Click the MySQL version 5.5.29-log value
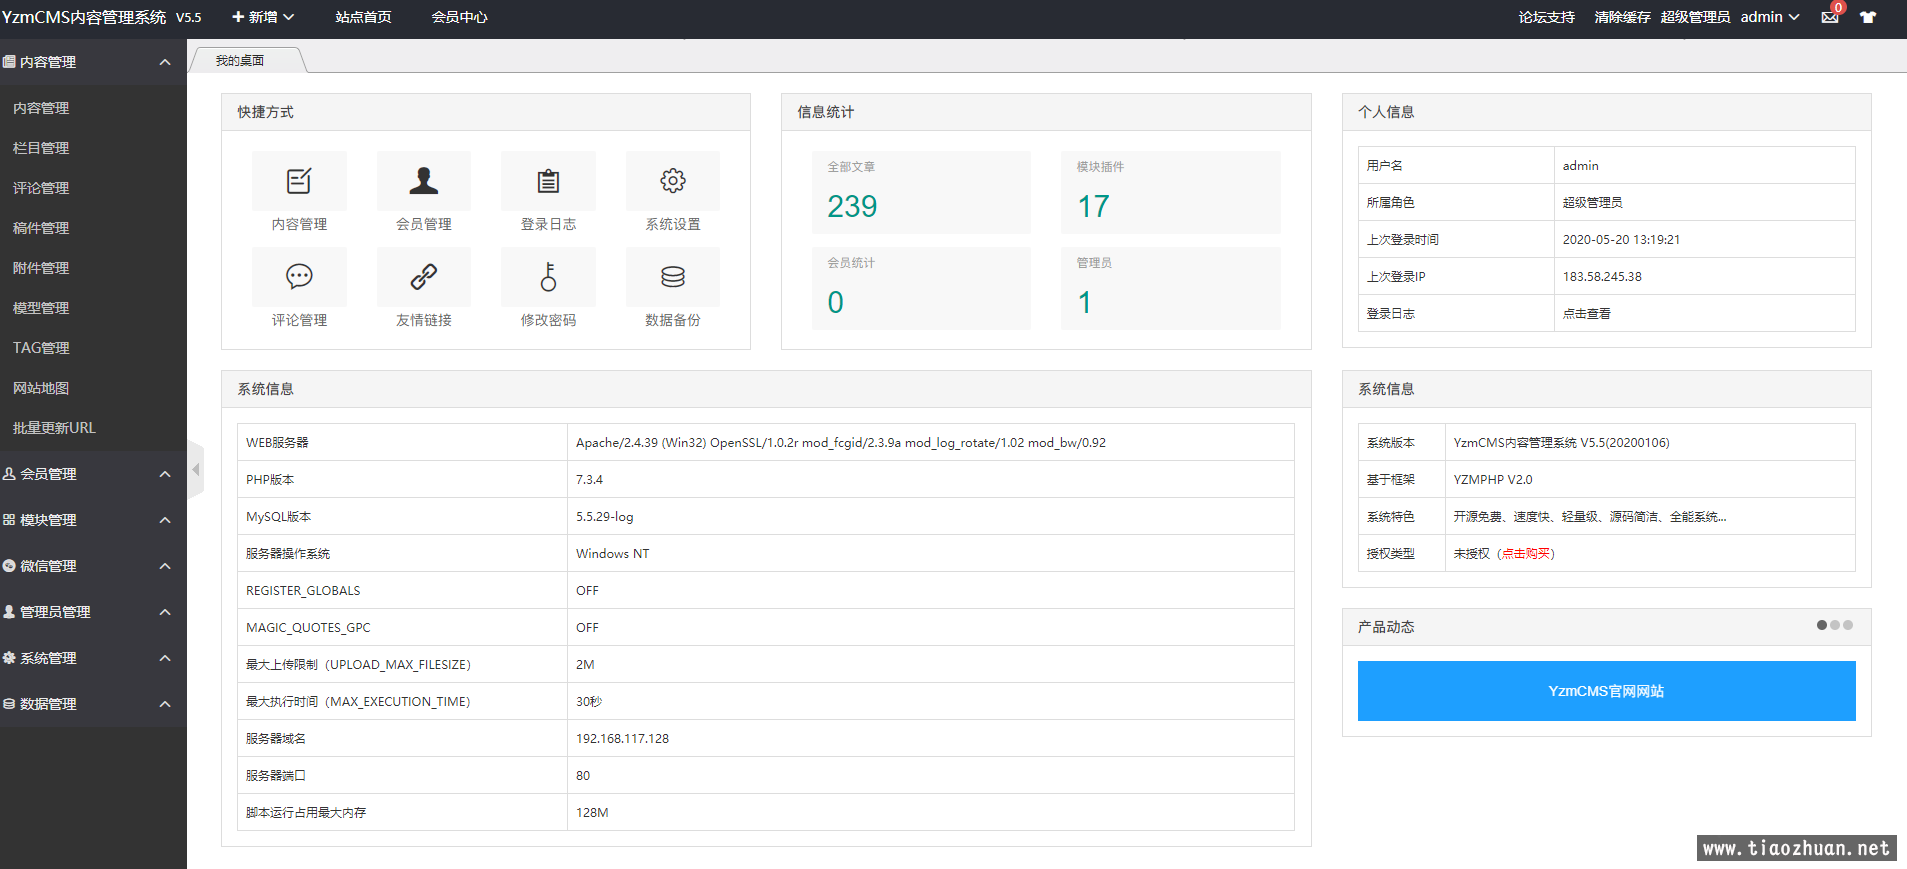The image size is (1907, 869). pos(605,517)
